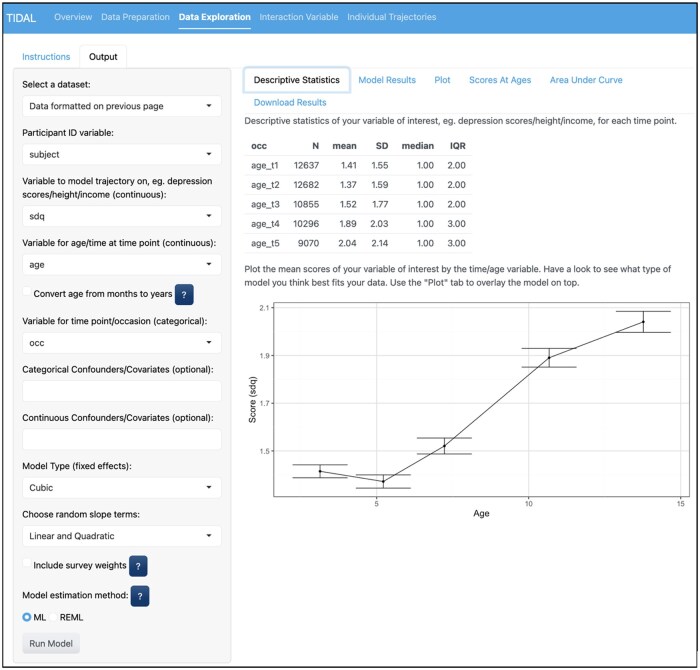Expand the Participant ID variable dropdown
Image resolution: width=700 pixels, height=670 pixels.
click(x=121, y=155)
